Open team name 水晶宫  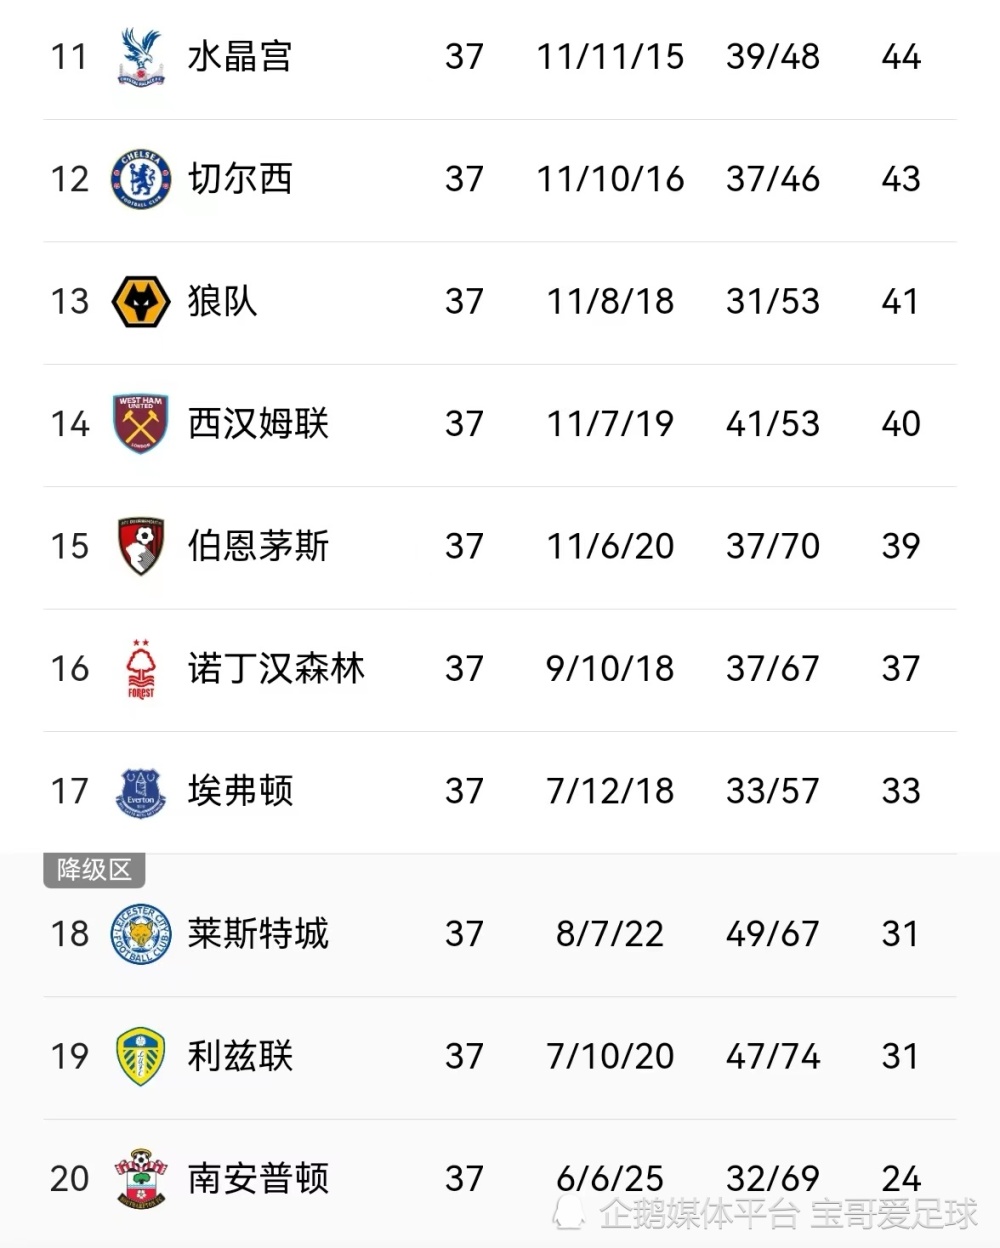(x=240, y=56)
